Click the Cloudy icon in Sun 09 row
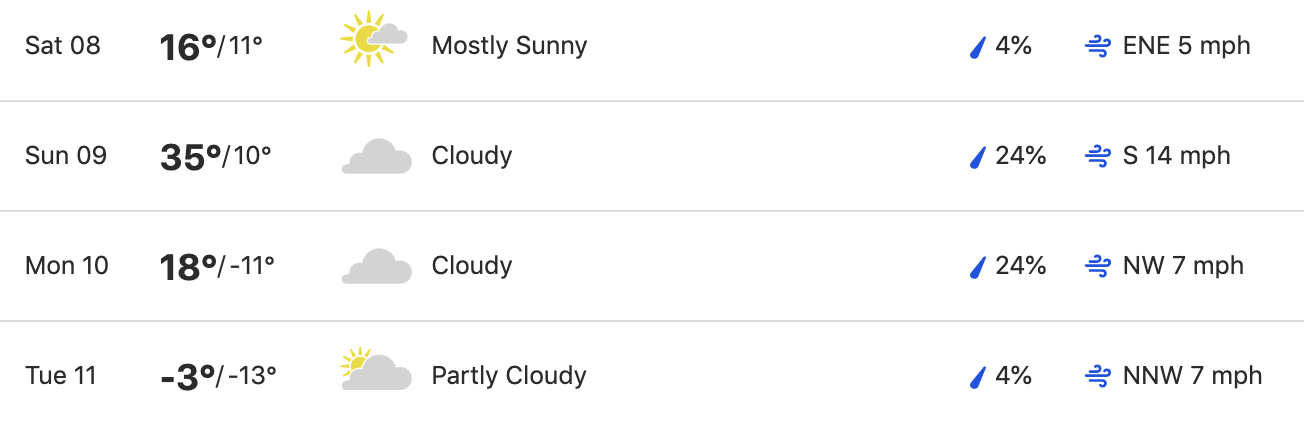Screen dimensions: 1304x428 (377, 157)
